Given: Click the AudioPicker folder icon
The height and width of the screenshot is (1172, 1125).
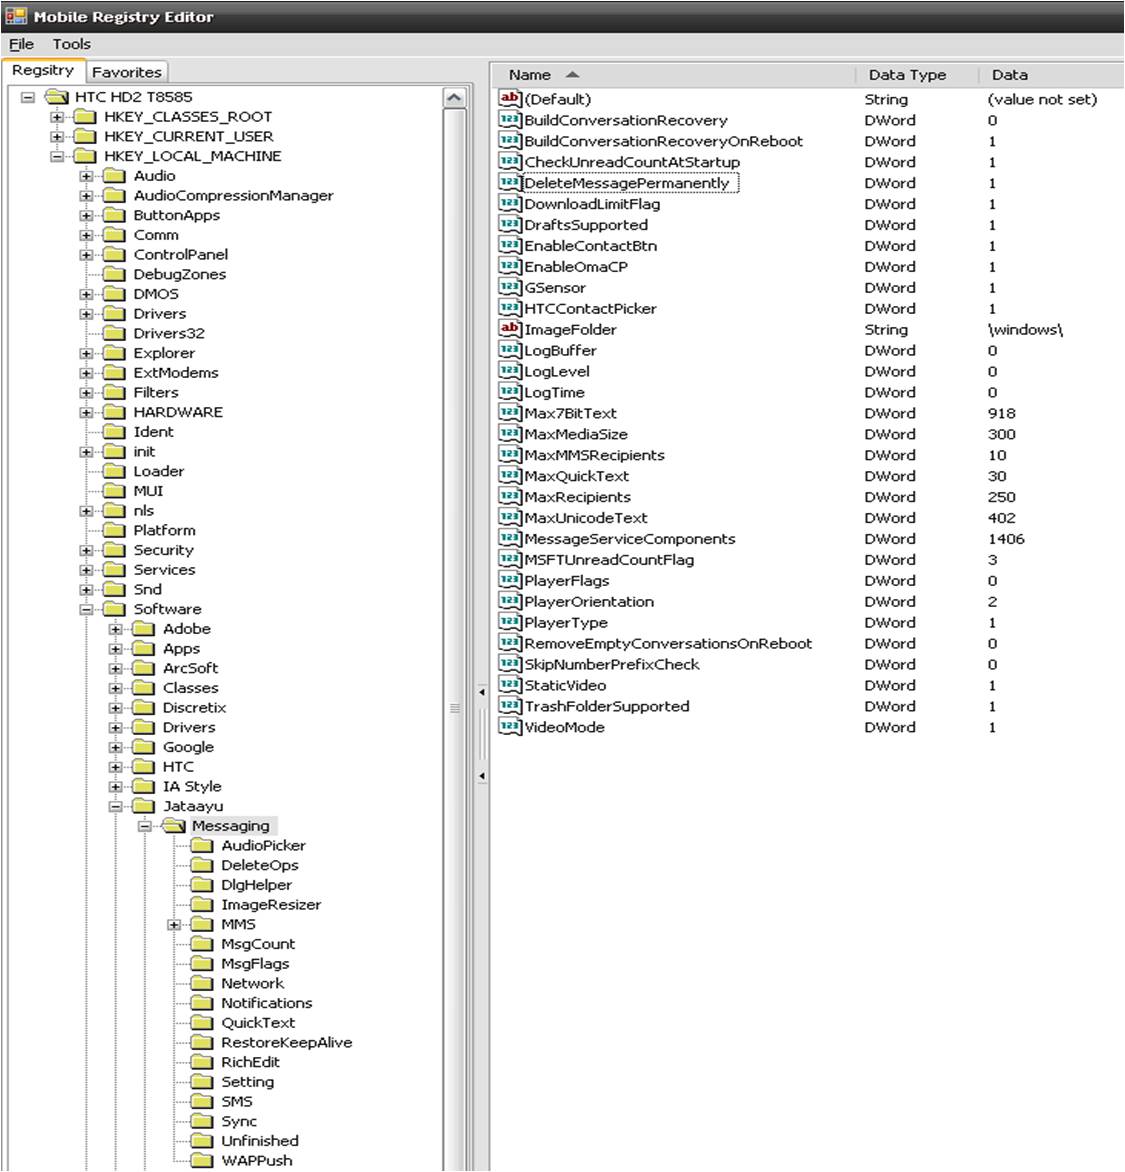Looking at the screenshot, I should point(201,845).
